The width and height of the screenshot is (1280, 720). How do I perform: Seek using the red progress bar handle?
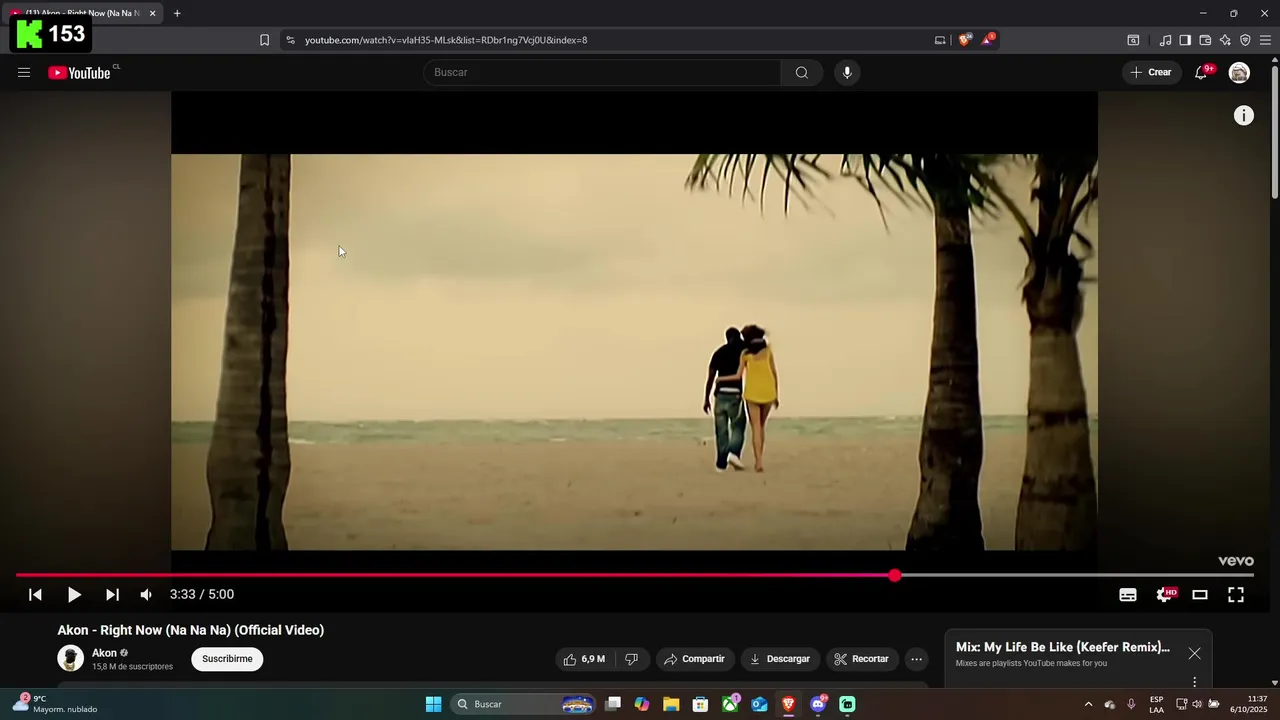(895, 575)
